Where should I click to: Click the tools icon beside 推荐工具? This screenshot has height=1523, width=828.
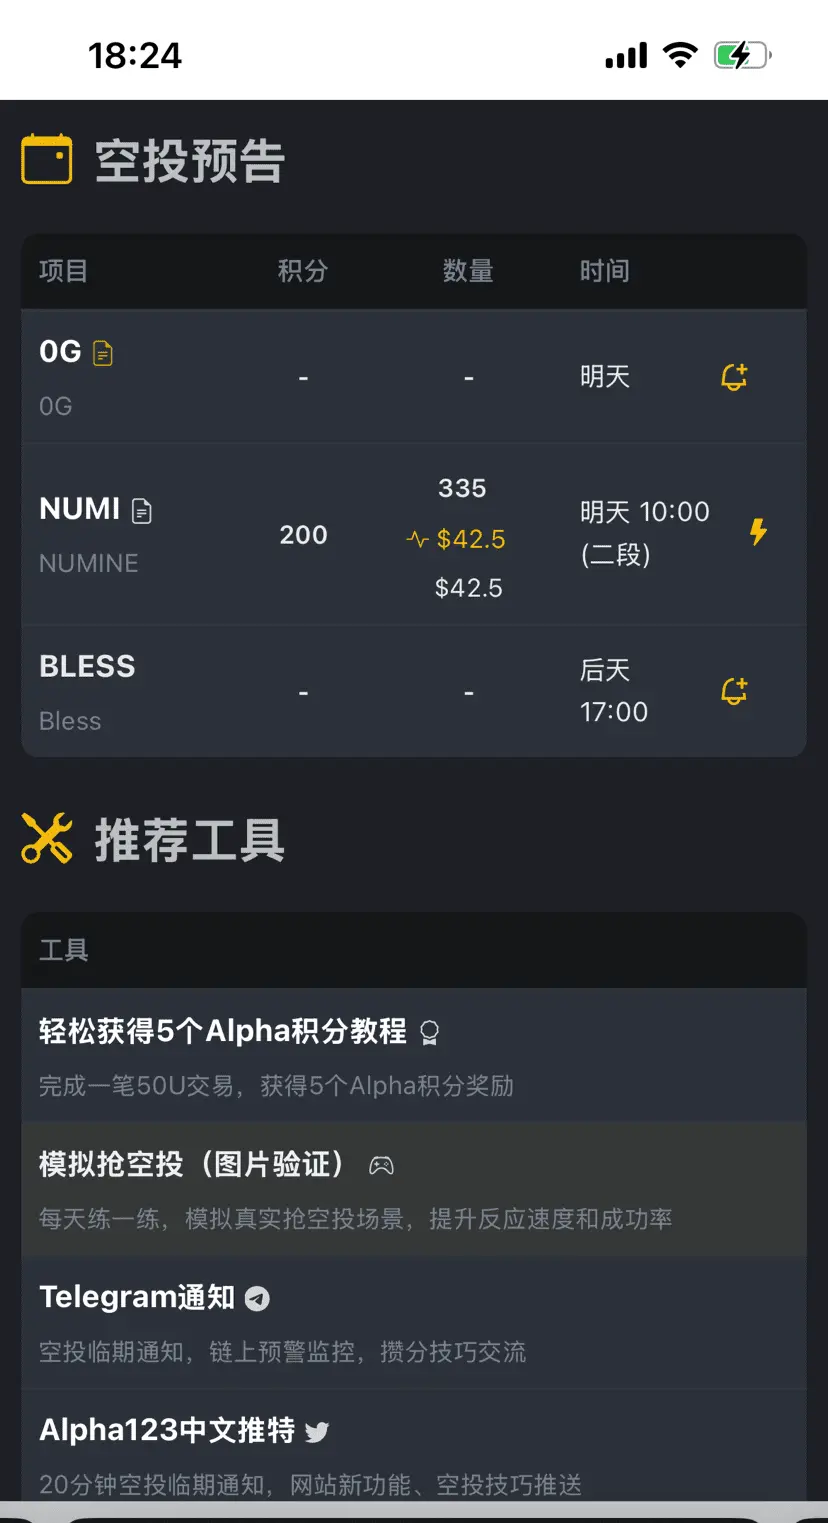(47, 838)
